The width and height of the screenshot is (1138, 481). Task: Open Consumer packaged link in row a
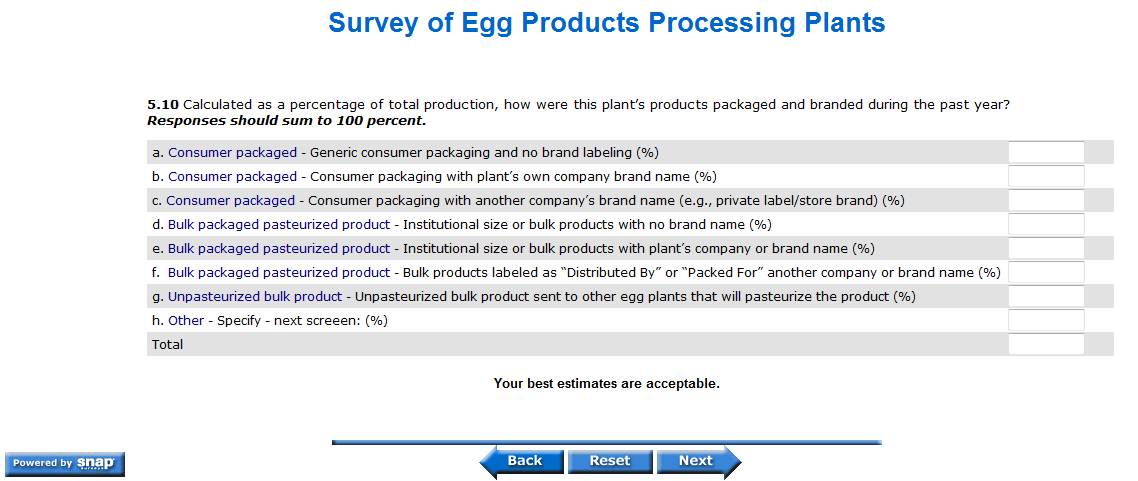point(232,153)
